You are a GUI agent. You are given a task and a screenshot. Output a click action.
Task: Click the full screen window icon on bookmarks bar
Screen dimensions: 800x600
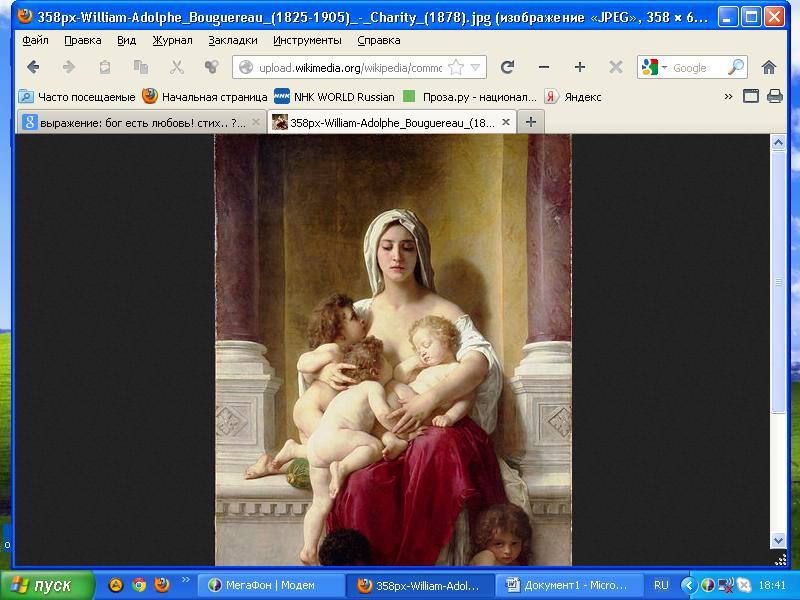point(751,96)
